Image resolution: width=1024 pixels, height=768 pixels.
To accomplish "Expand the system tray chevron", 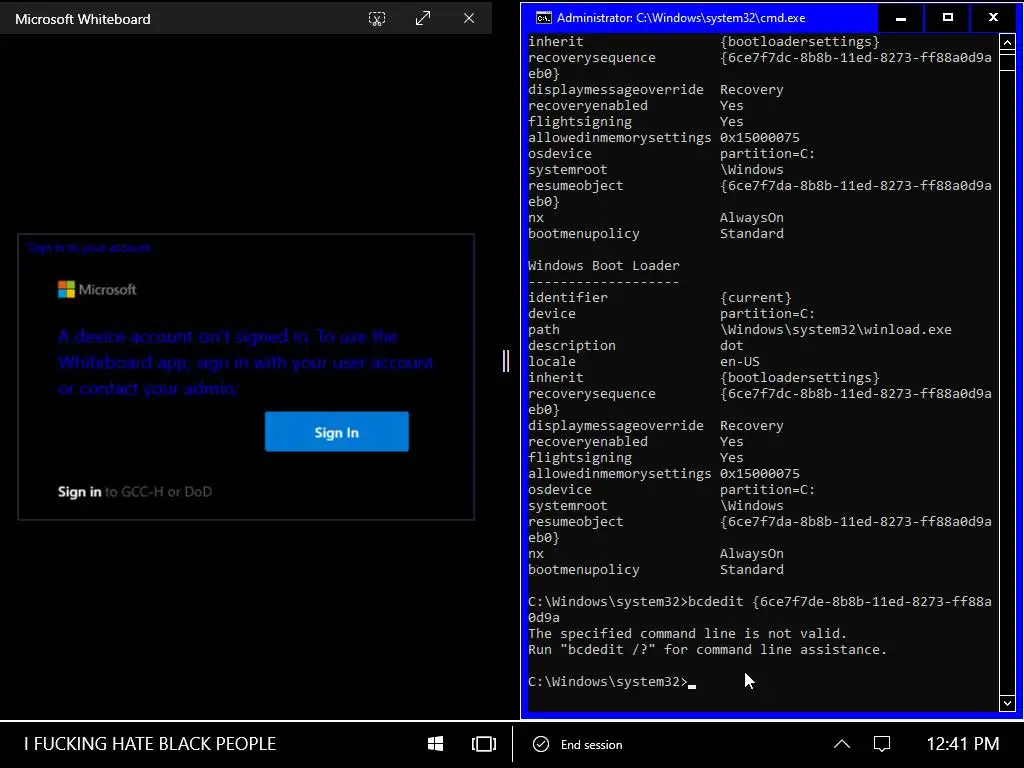I will (842, 744).
